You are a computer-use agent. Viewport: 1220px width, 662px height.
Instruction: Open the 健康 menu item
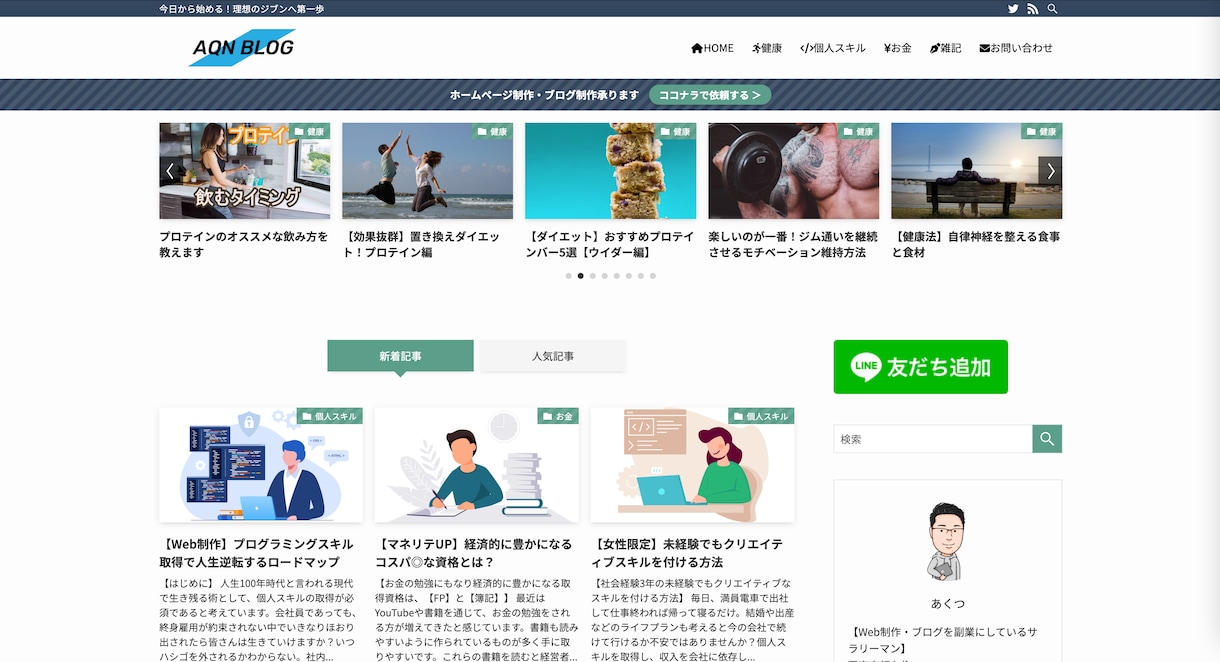[767, 48]
